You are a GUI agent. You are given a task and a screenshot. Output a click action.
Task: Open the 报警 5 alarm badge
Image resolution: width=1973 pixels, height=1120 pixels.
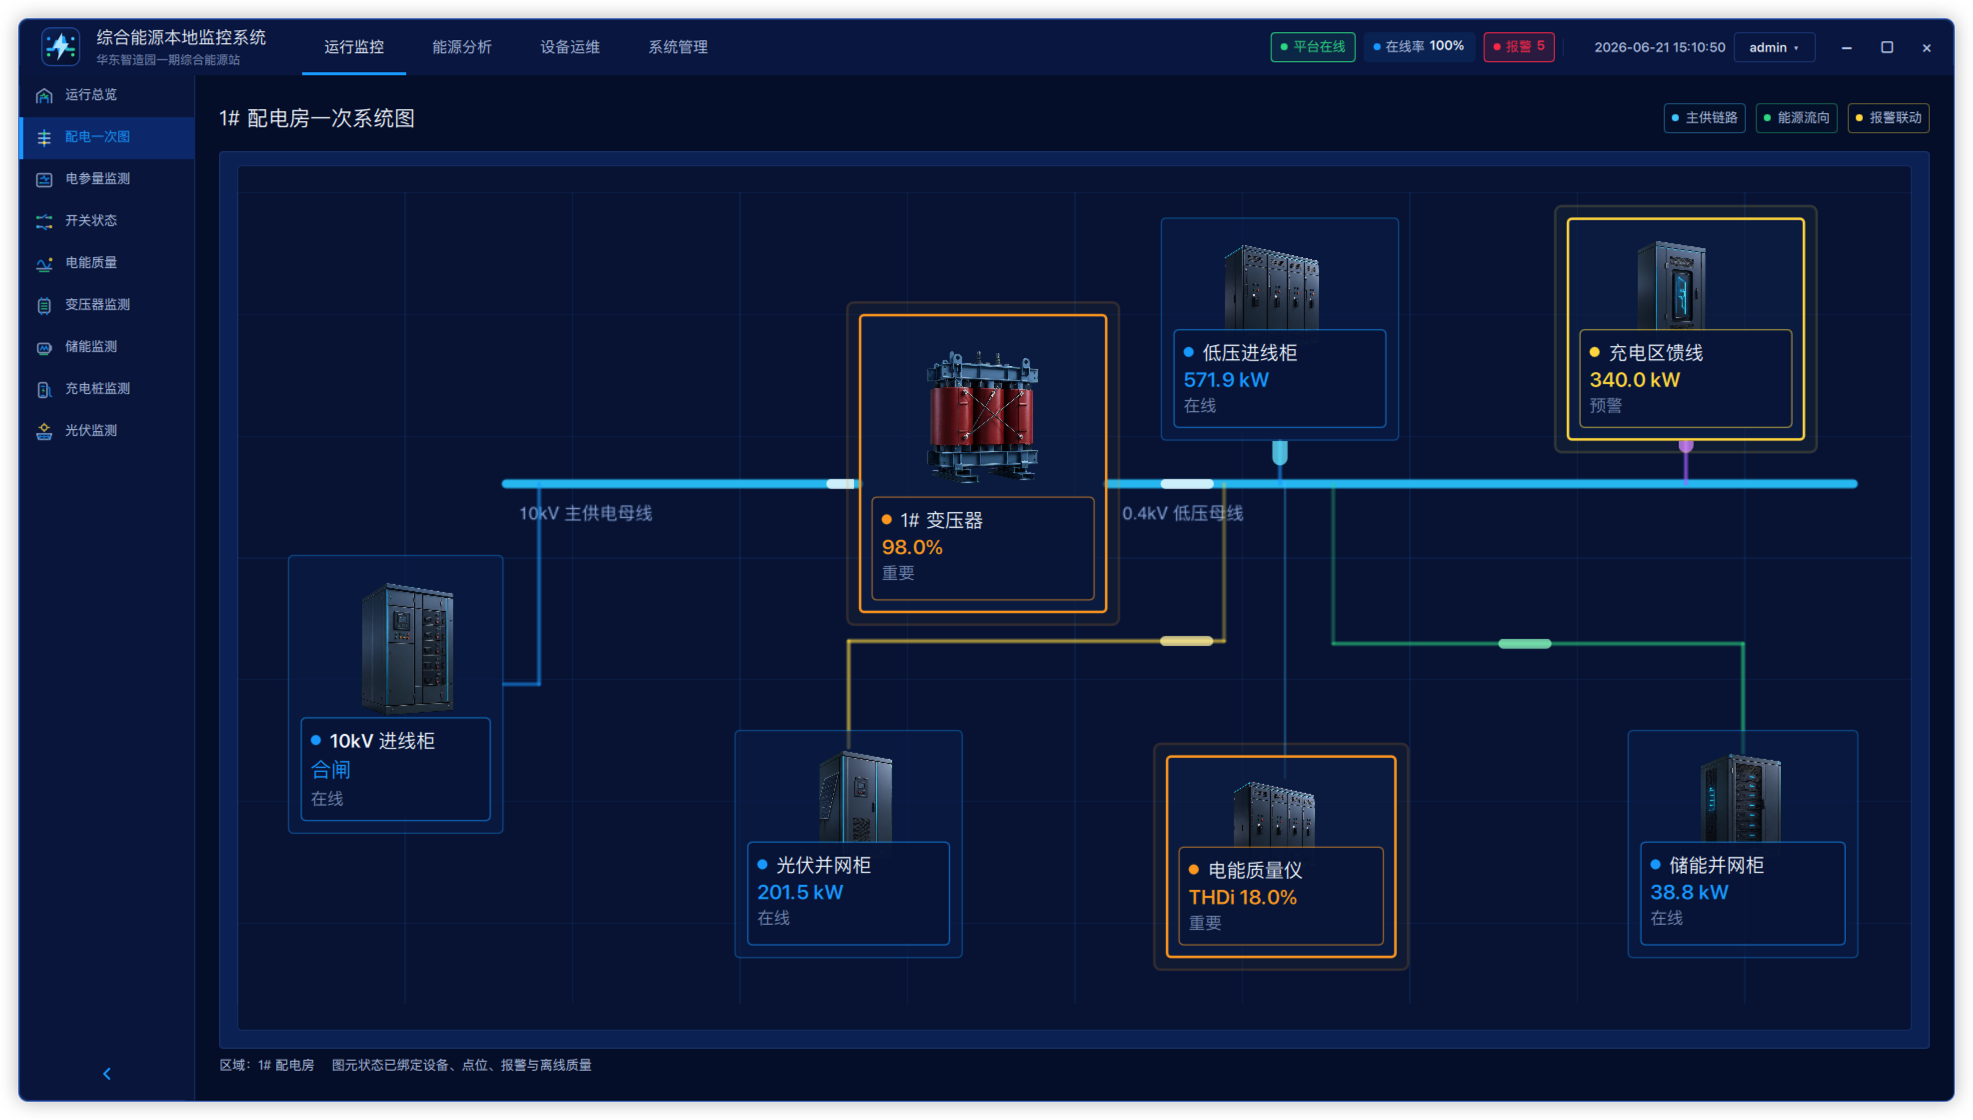click(x=1519, y=47)
